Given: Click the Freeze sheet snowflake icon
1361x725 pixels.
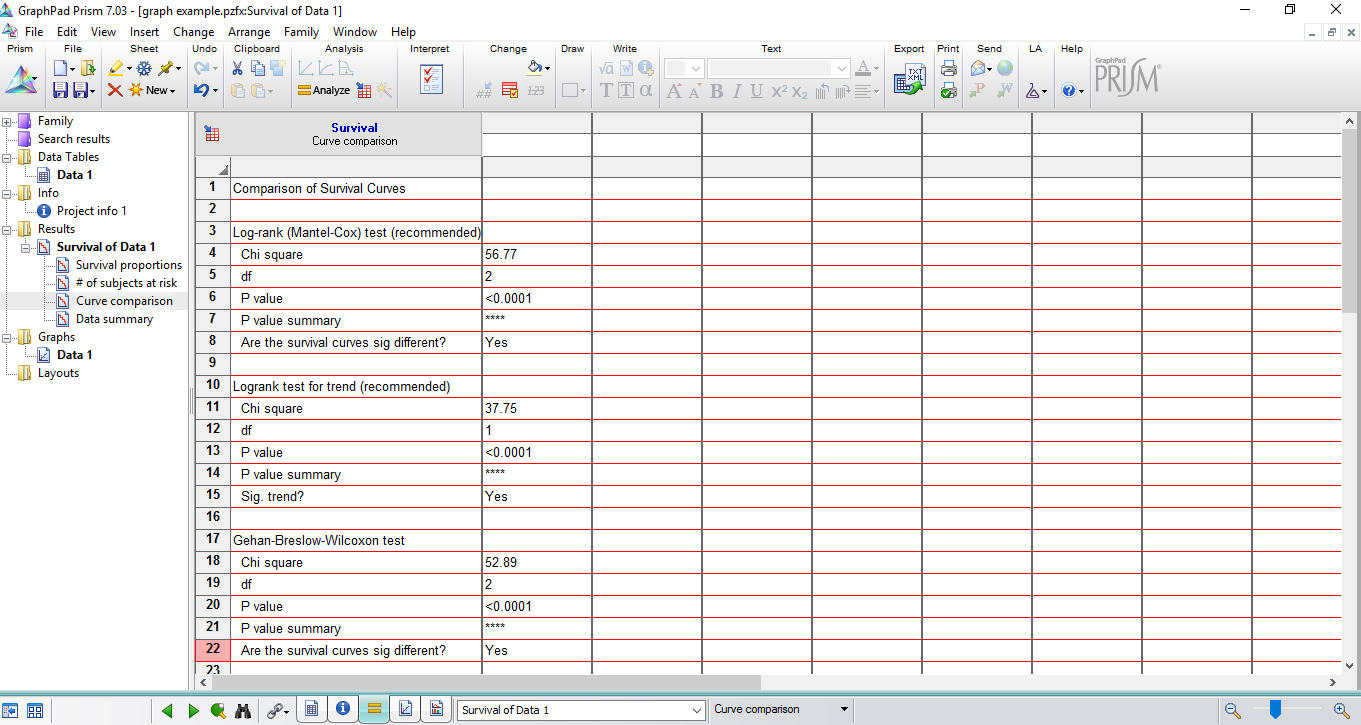Looking at the screenshot, I should click(x=144, y=68).
